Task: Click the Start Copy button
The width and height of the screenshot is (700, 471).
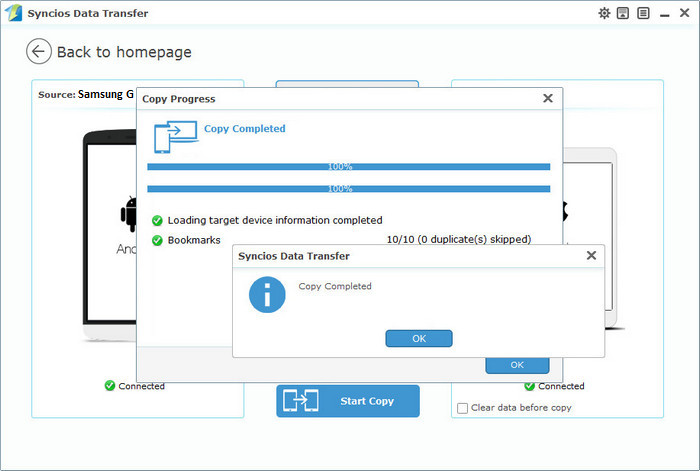Action: coord(348,401)
